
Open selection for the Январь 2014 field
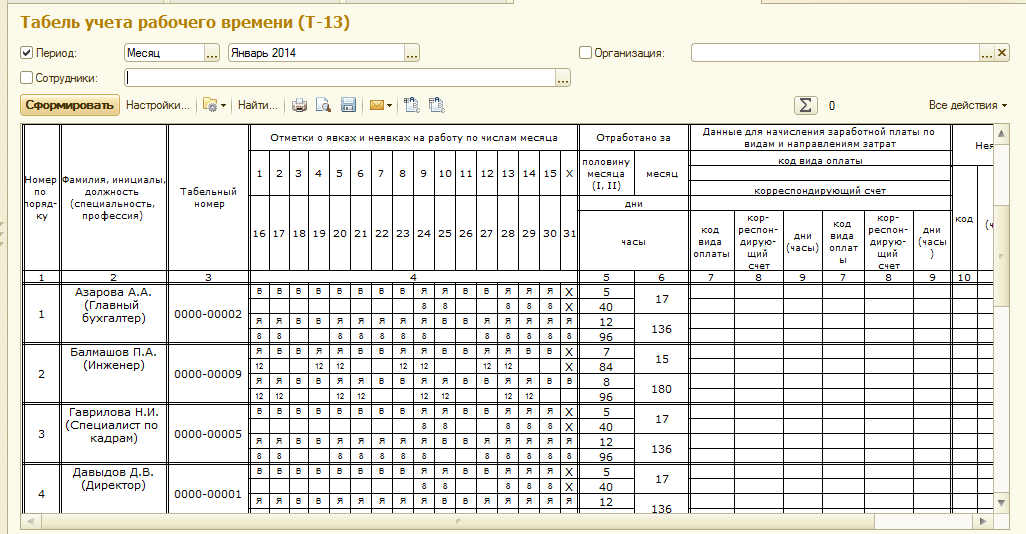click(411, 53)
